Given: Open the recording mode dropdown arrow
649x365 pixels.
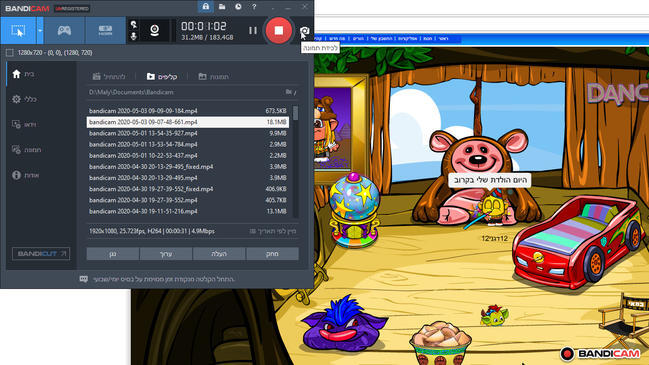Looking at the screenshot, I should tap(40, 30).
